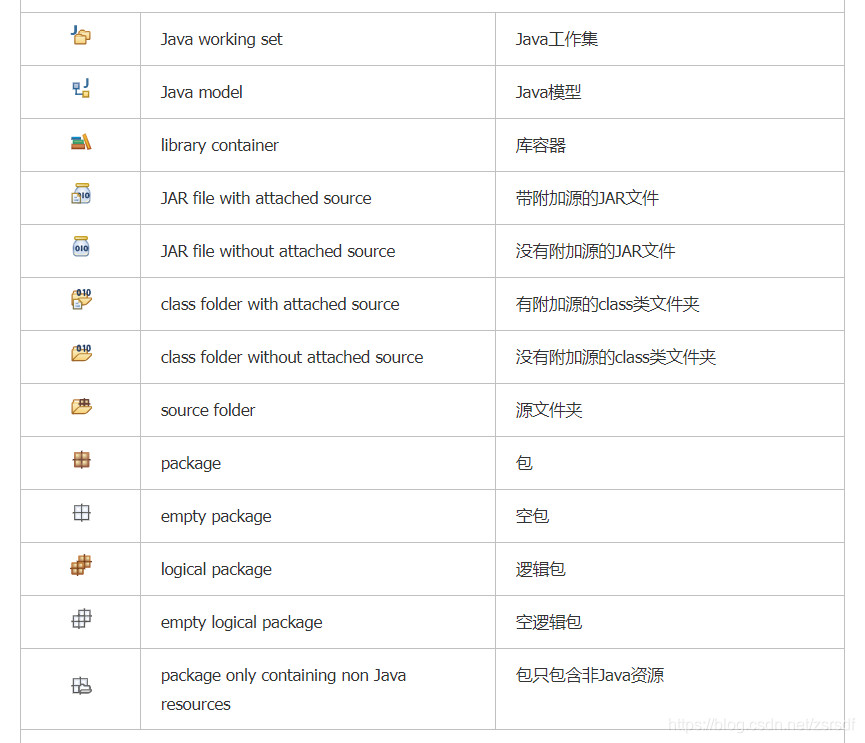The image size is (865, 743).
Task: Click the cell '没有附加源的class类文件夹'
Action: click(670, 357)
